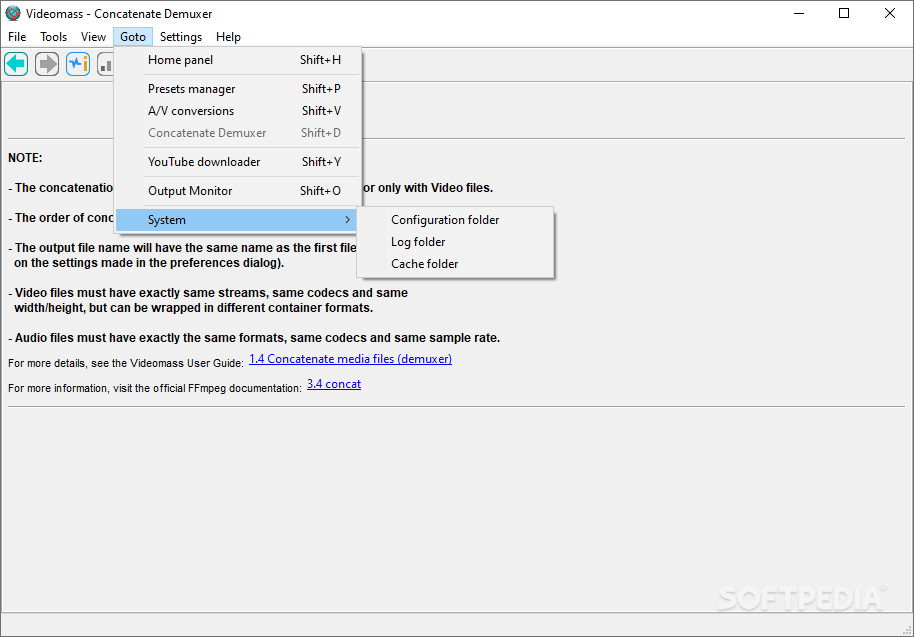Click the partially hidden bar chart toolbar icon
The width and height of the screenshot is (914, 637).
coord(105,64)
